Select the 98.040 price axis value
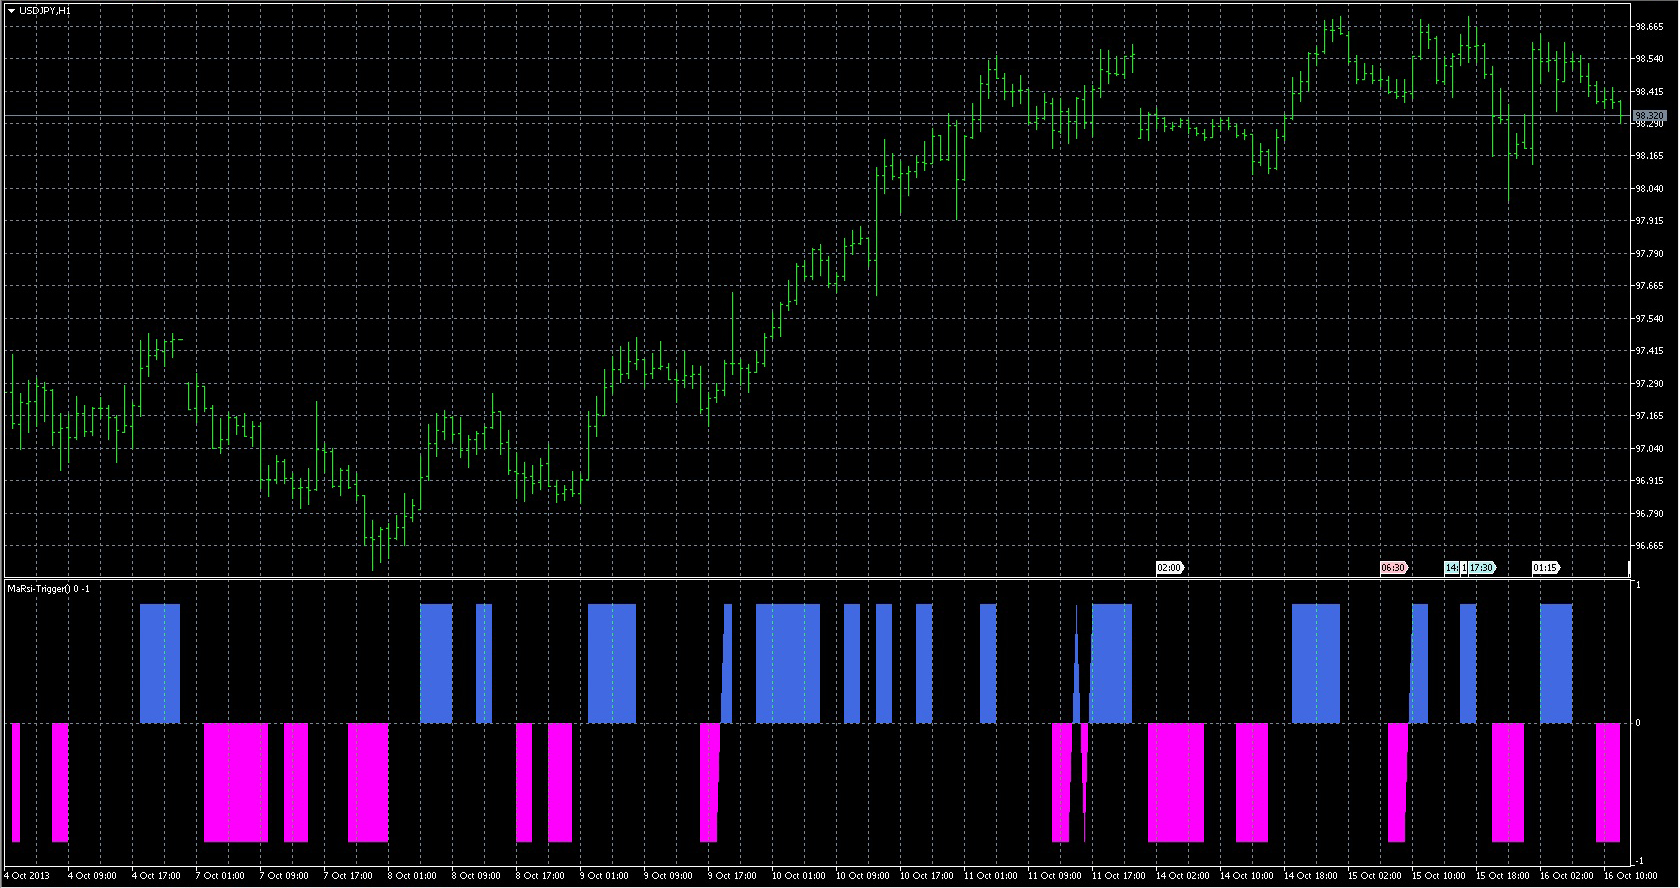Screen dimensions: 1680x888 tap(1649, 189)
